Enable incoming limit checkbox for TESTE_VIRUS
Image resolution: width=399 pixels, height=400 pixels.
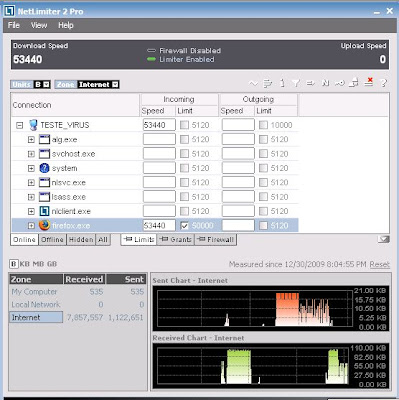(x=184, y=125)
